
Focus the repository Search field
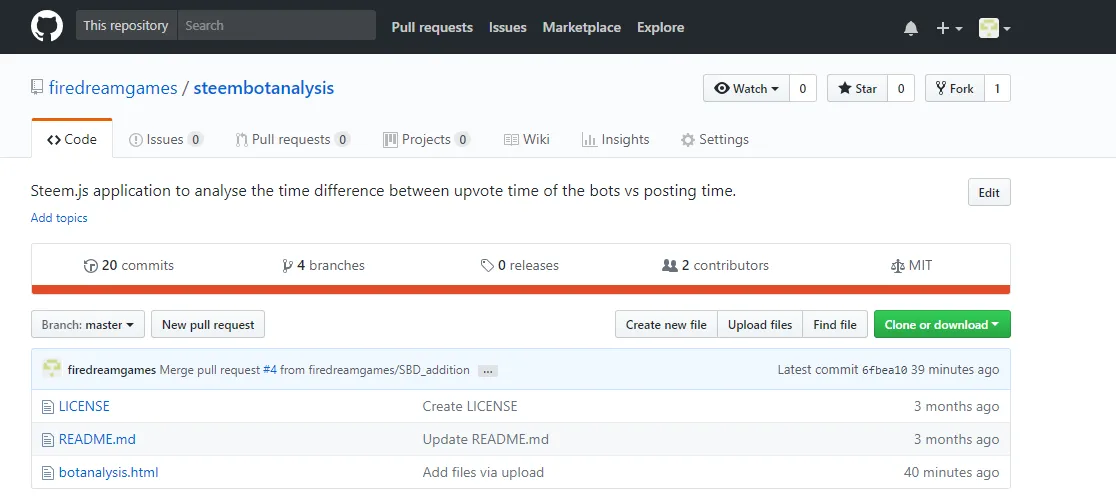click(x=277, y=26)
